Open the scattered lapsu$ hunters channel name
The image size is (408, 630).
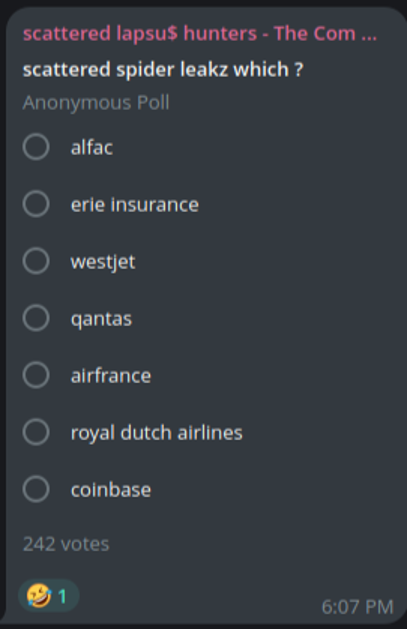pyautogui.click(x=200, y=33)
